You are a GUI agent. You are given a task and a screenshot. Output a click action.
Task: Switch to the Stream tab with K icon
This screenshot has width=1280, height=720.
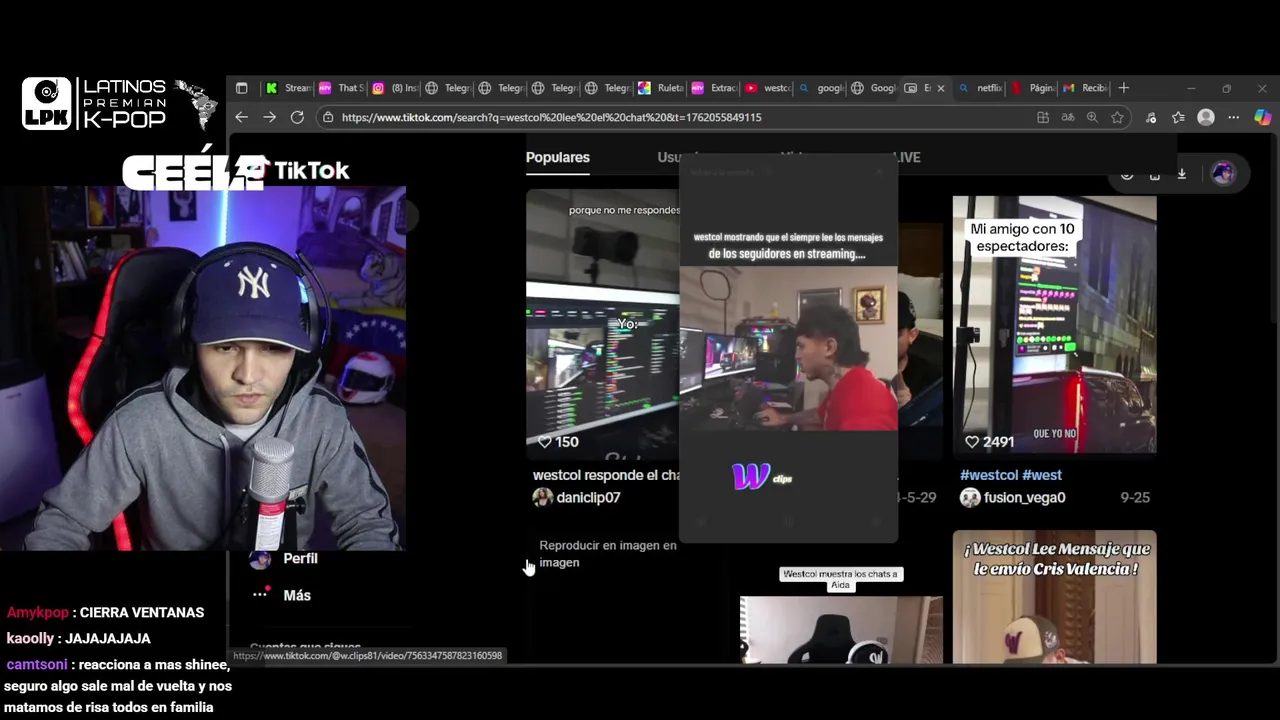point(288,88)
